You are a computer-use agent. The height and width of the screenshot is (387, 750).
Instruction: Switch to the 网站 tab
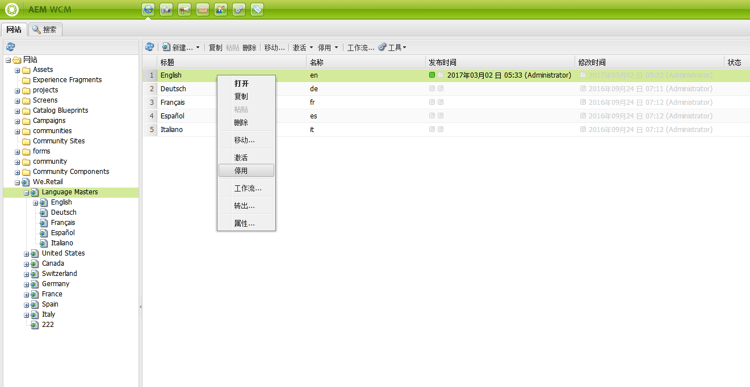tap(14, 30)
